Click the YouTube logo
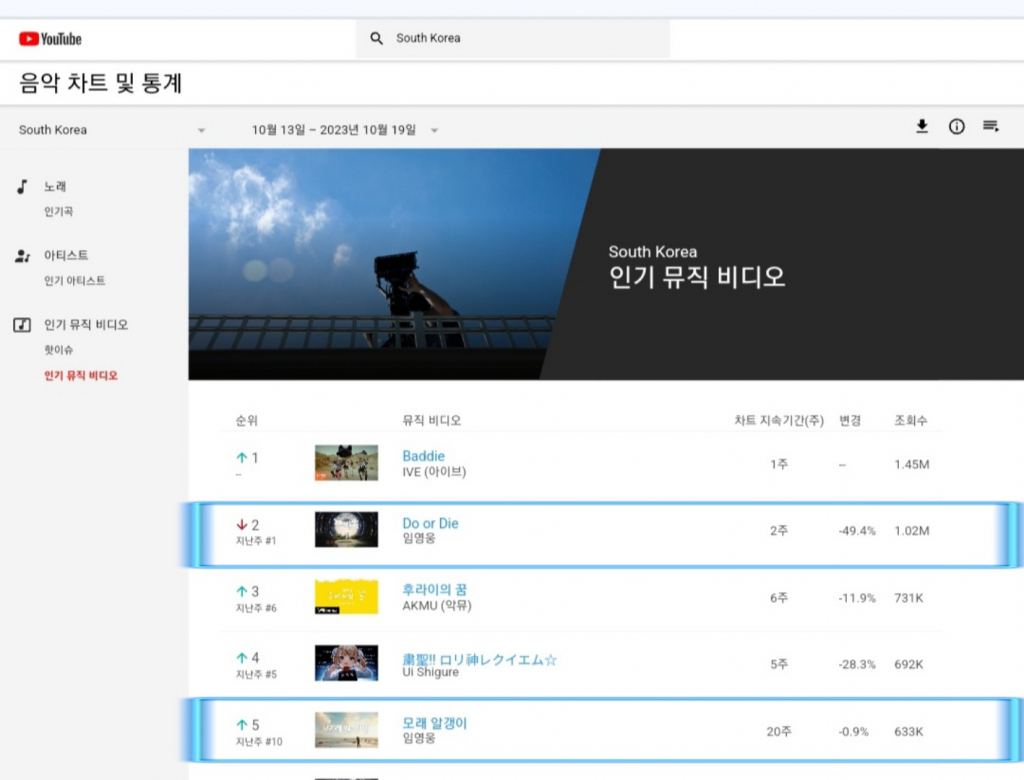 point(50,39)
